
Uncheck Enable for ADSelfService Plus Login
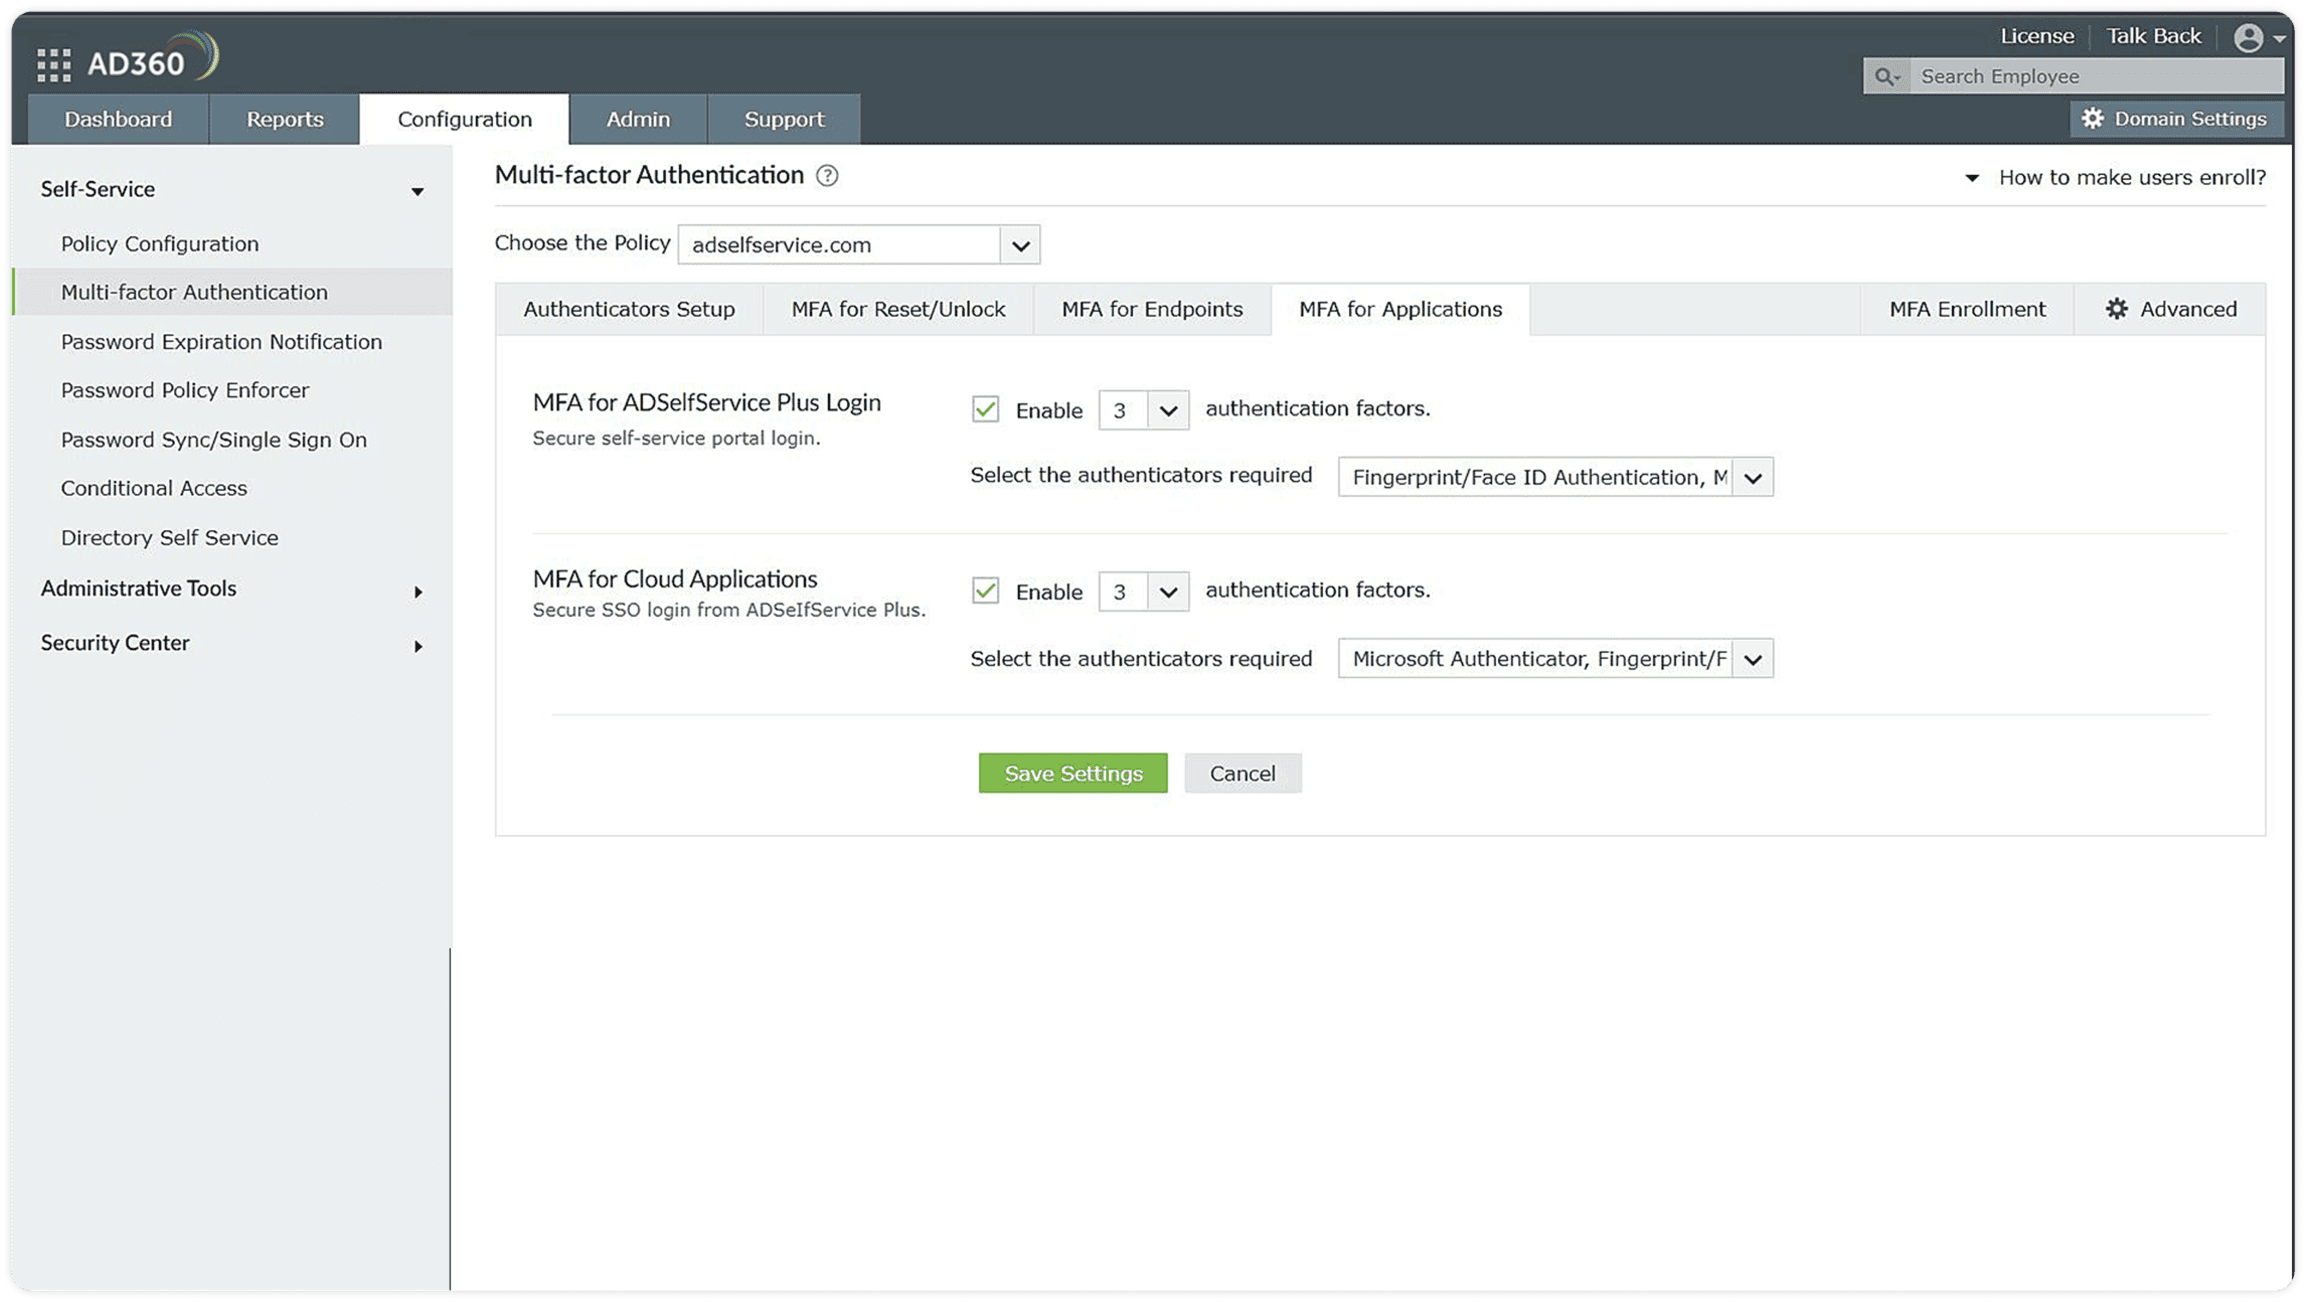(985, 409)
